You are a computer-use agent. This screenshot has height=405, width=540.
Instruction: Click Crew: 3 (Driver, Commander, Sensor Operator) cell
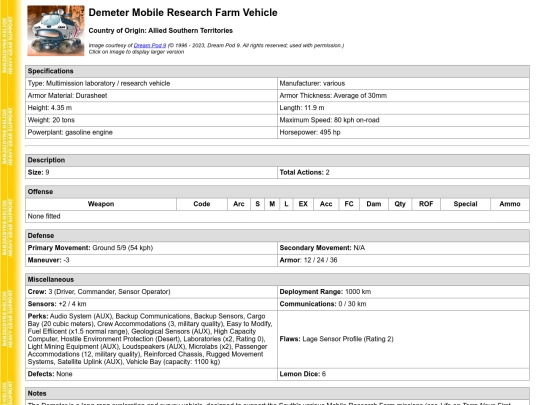click(x=151, y=292)
